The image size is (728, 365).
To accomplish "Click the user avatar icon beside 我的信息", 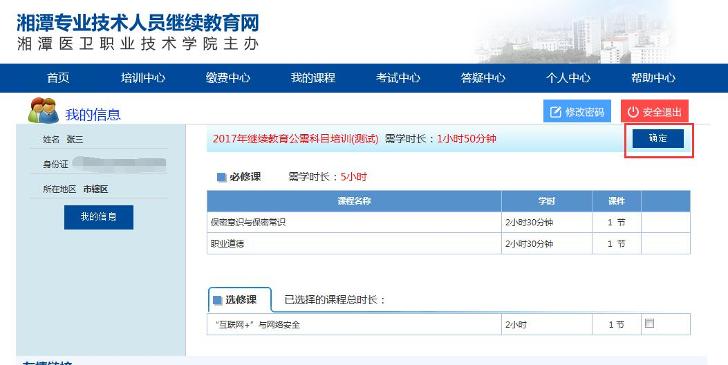I will click(x=43, y=111).
